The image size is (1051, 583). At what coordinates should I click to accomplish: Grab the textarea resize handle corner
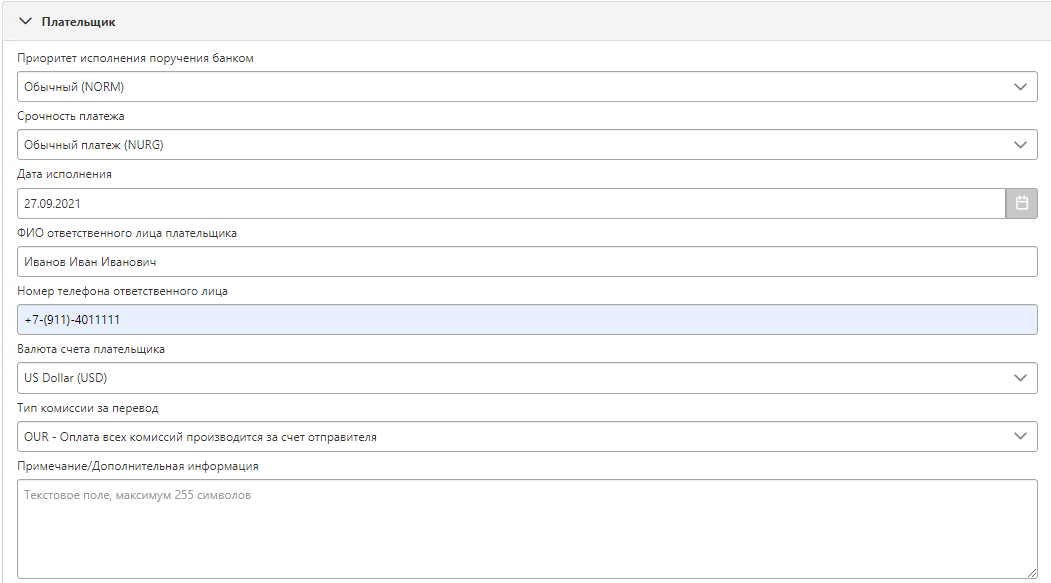[1032, 572]
